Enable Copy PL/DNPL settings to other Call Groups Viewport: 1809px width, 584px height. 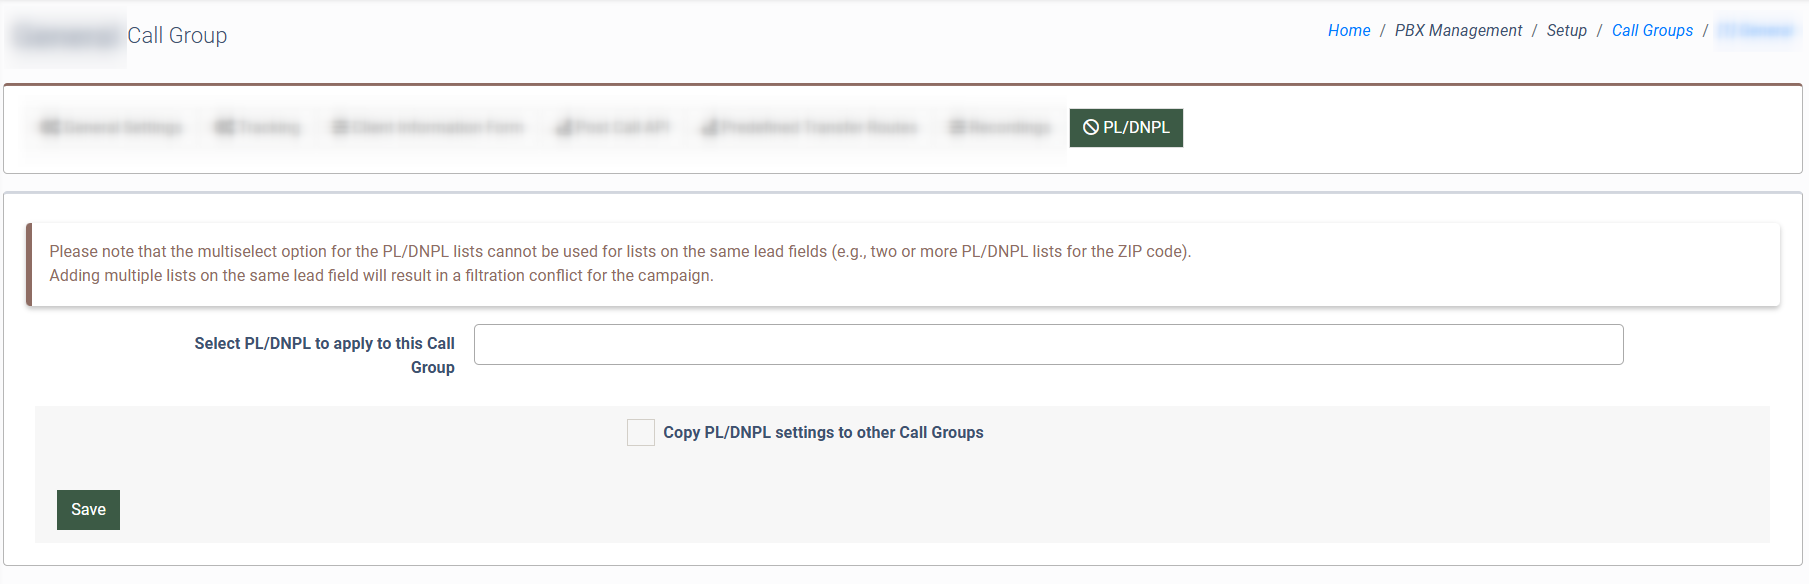point(641,432)
